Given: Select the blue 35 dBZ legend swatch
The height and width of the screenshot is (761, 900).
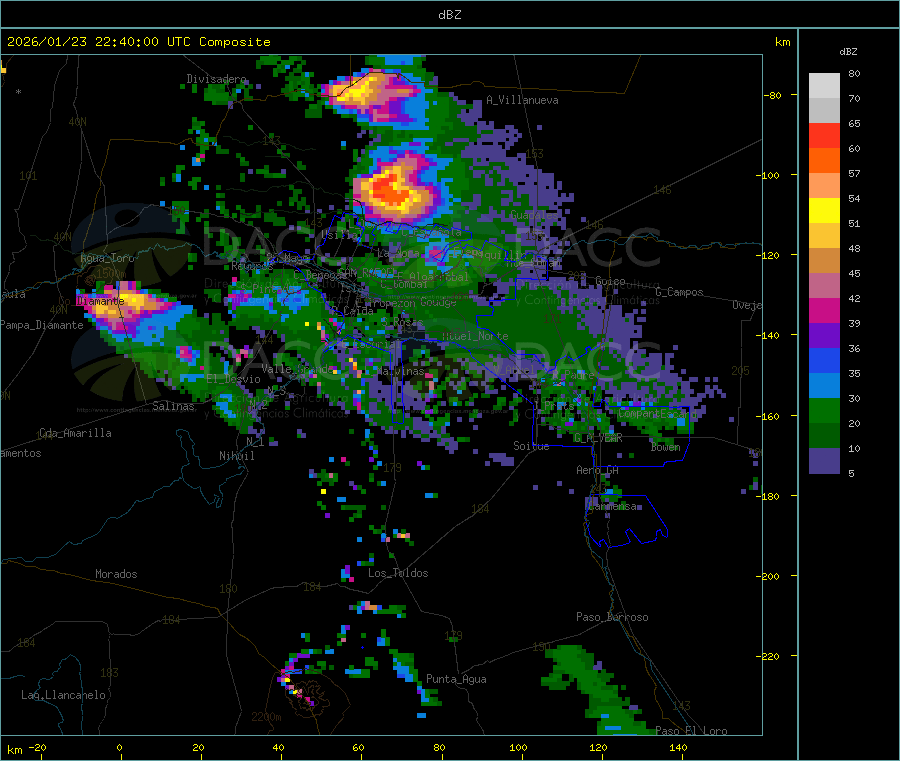Looking at the screenshot, I should click(824, 360).
